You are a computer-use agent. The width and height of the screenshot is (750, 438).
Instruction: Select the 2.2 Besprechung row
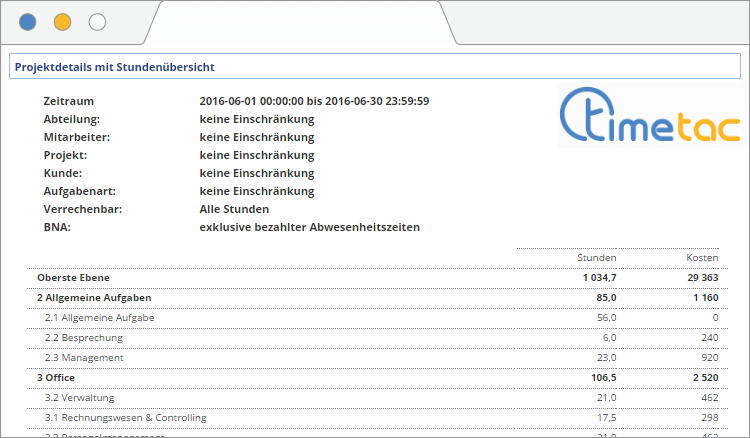pos(84,337)
